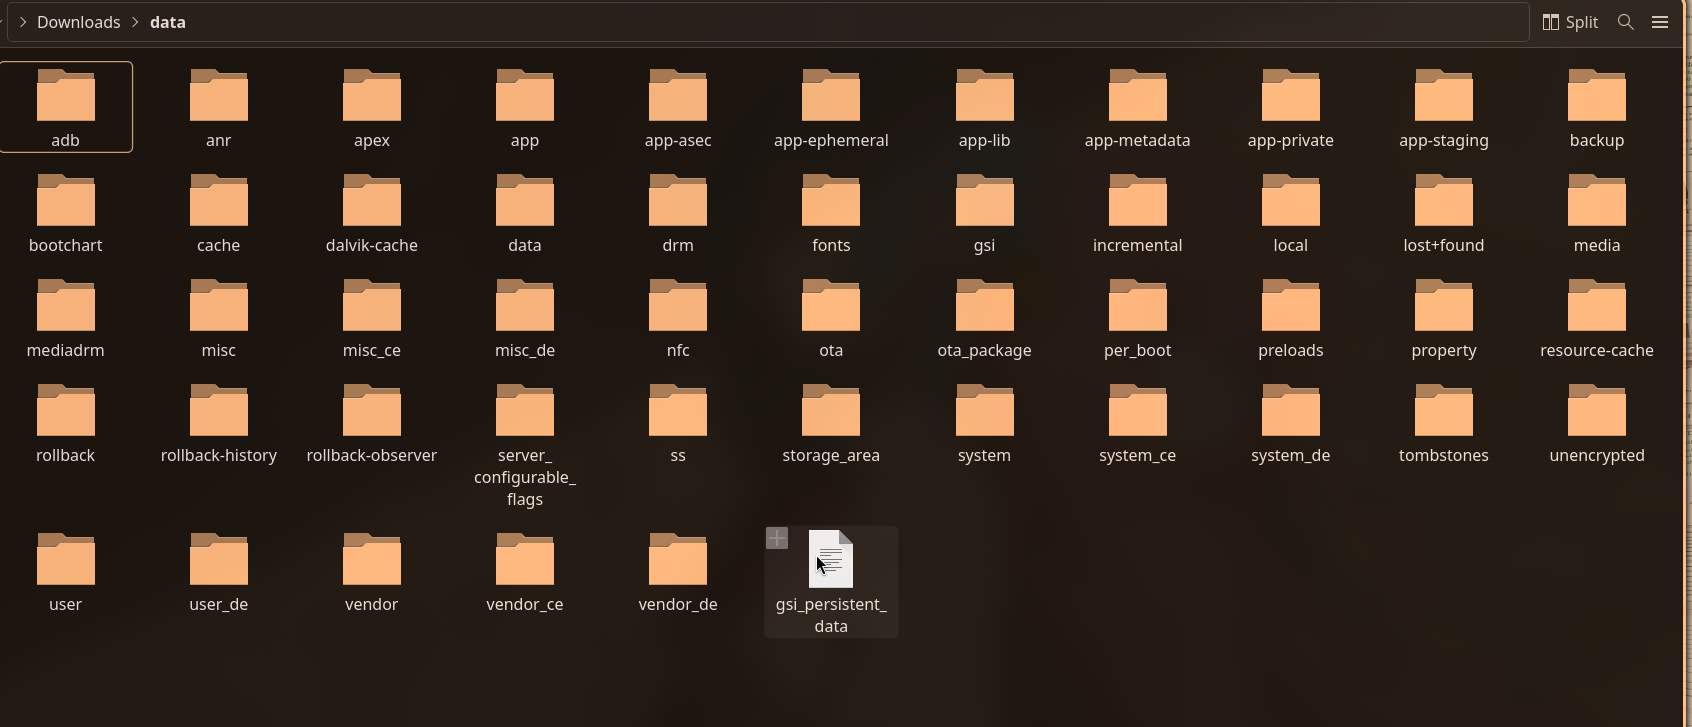The image size is (1692, 727).
Task: Click the app-lib folder icon
Action: tap(985, 96)
